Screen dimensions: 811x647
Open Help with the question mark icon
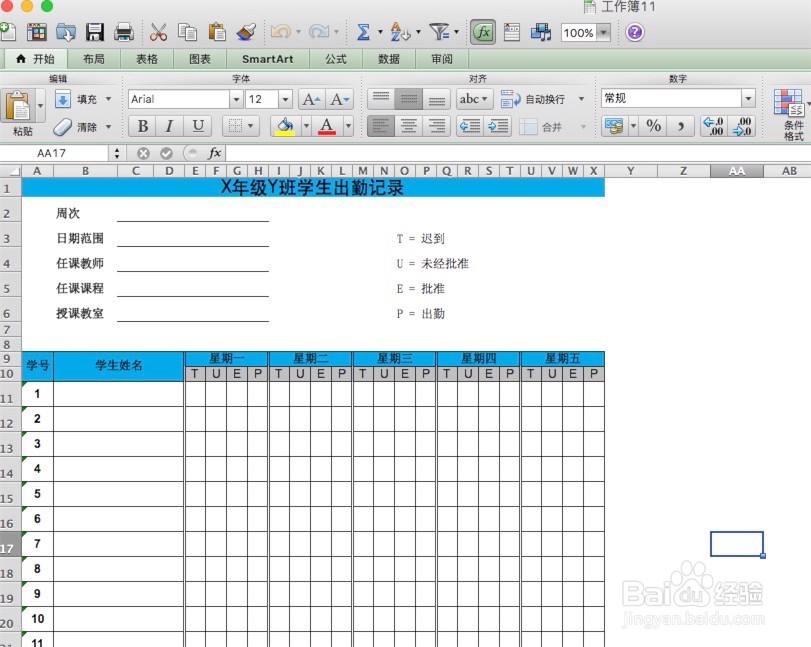click(x=635, y=33)
